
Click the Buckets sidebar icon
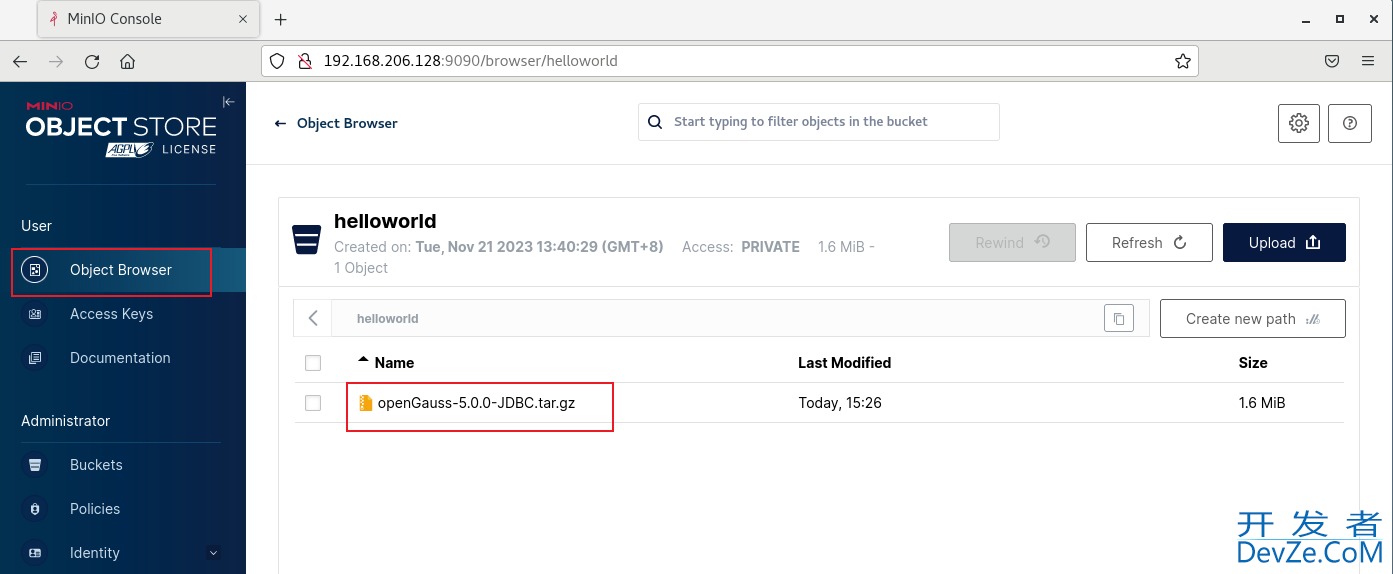pos(35,465)
